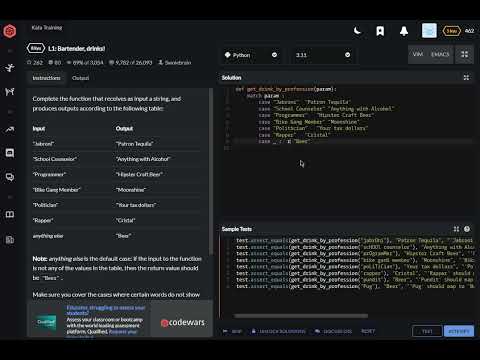
Task: Expand the Solution editor panel
Action: (466, 78)
